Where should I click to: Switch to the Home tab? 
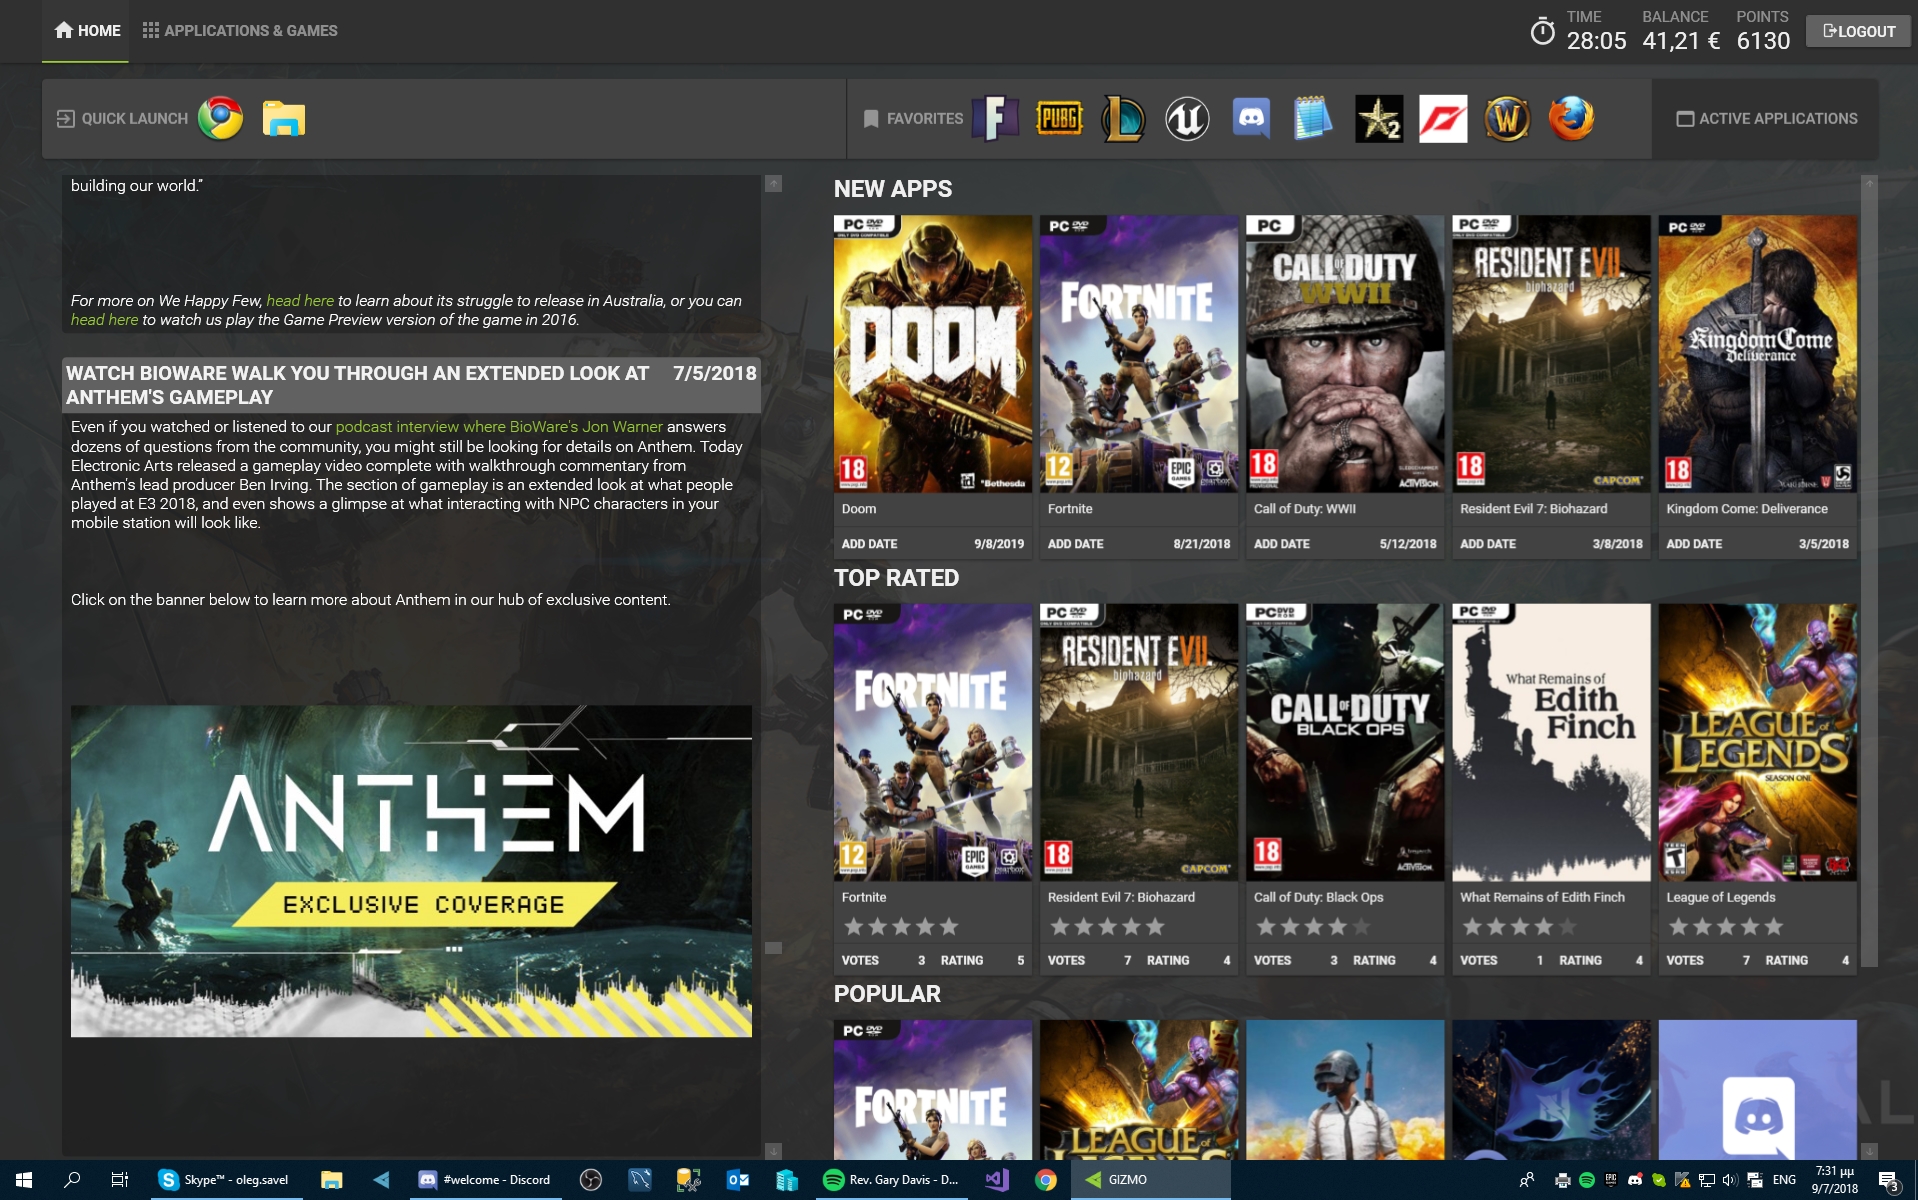[x=87, y=31]
